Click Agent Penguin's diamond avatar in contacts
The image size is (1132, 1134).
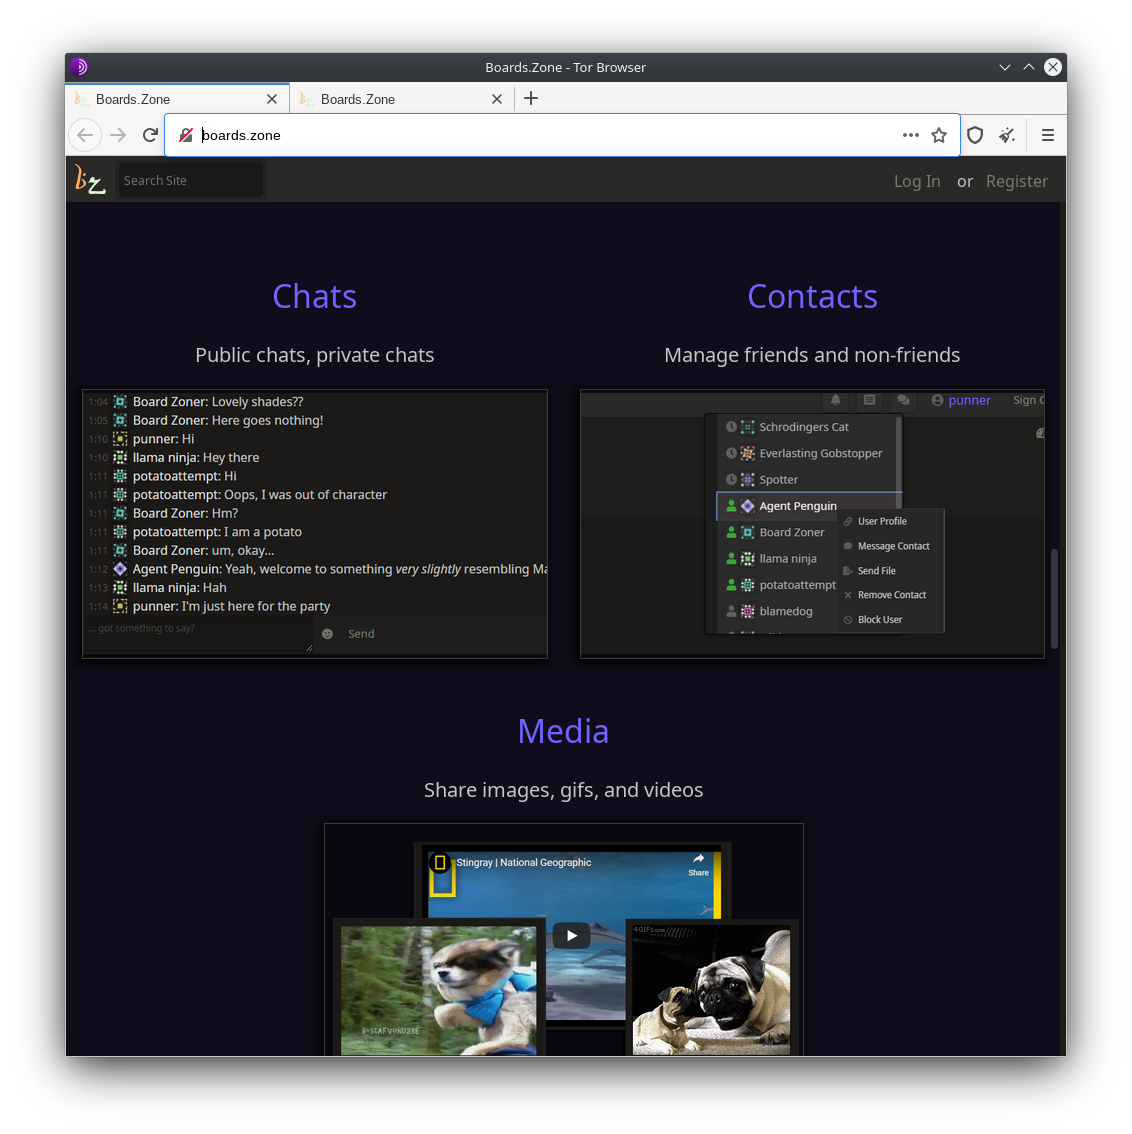pos(748,506)
